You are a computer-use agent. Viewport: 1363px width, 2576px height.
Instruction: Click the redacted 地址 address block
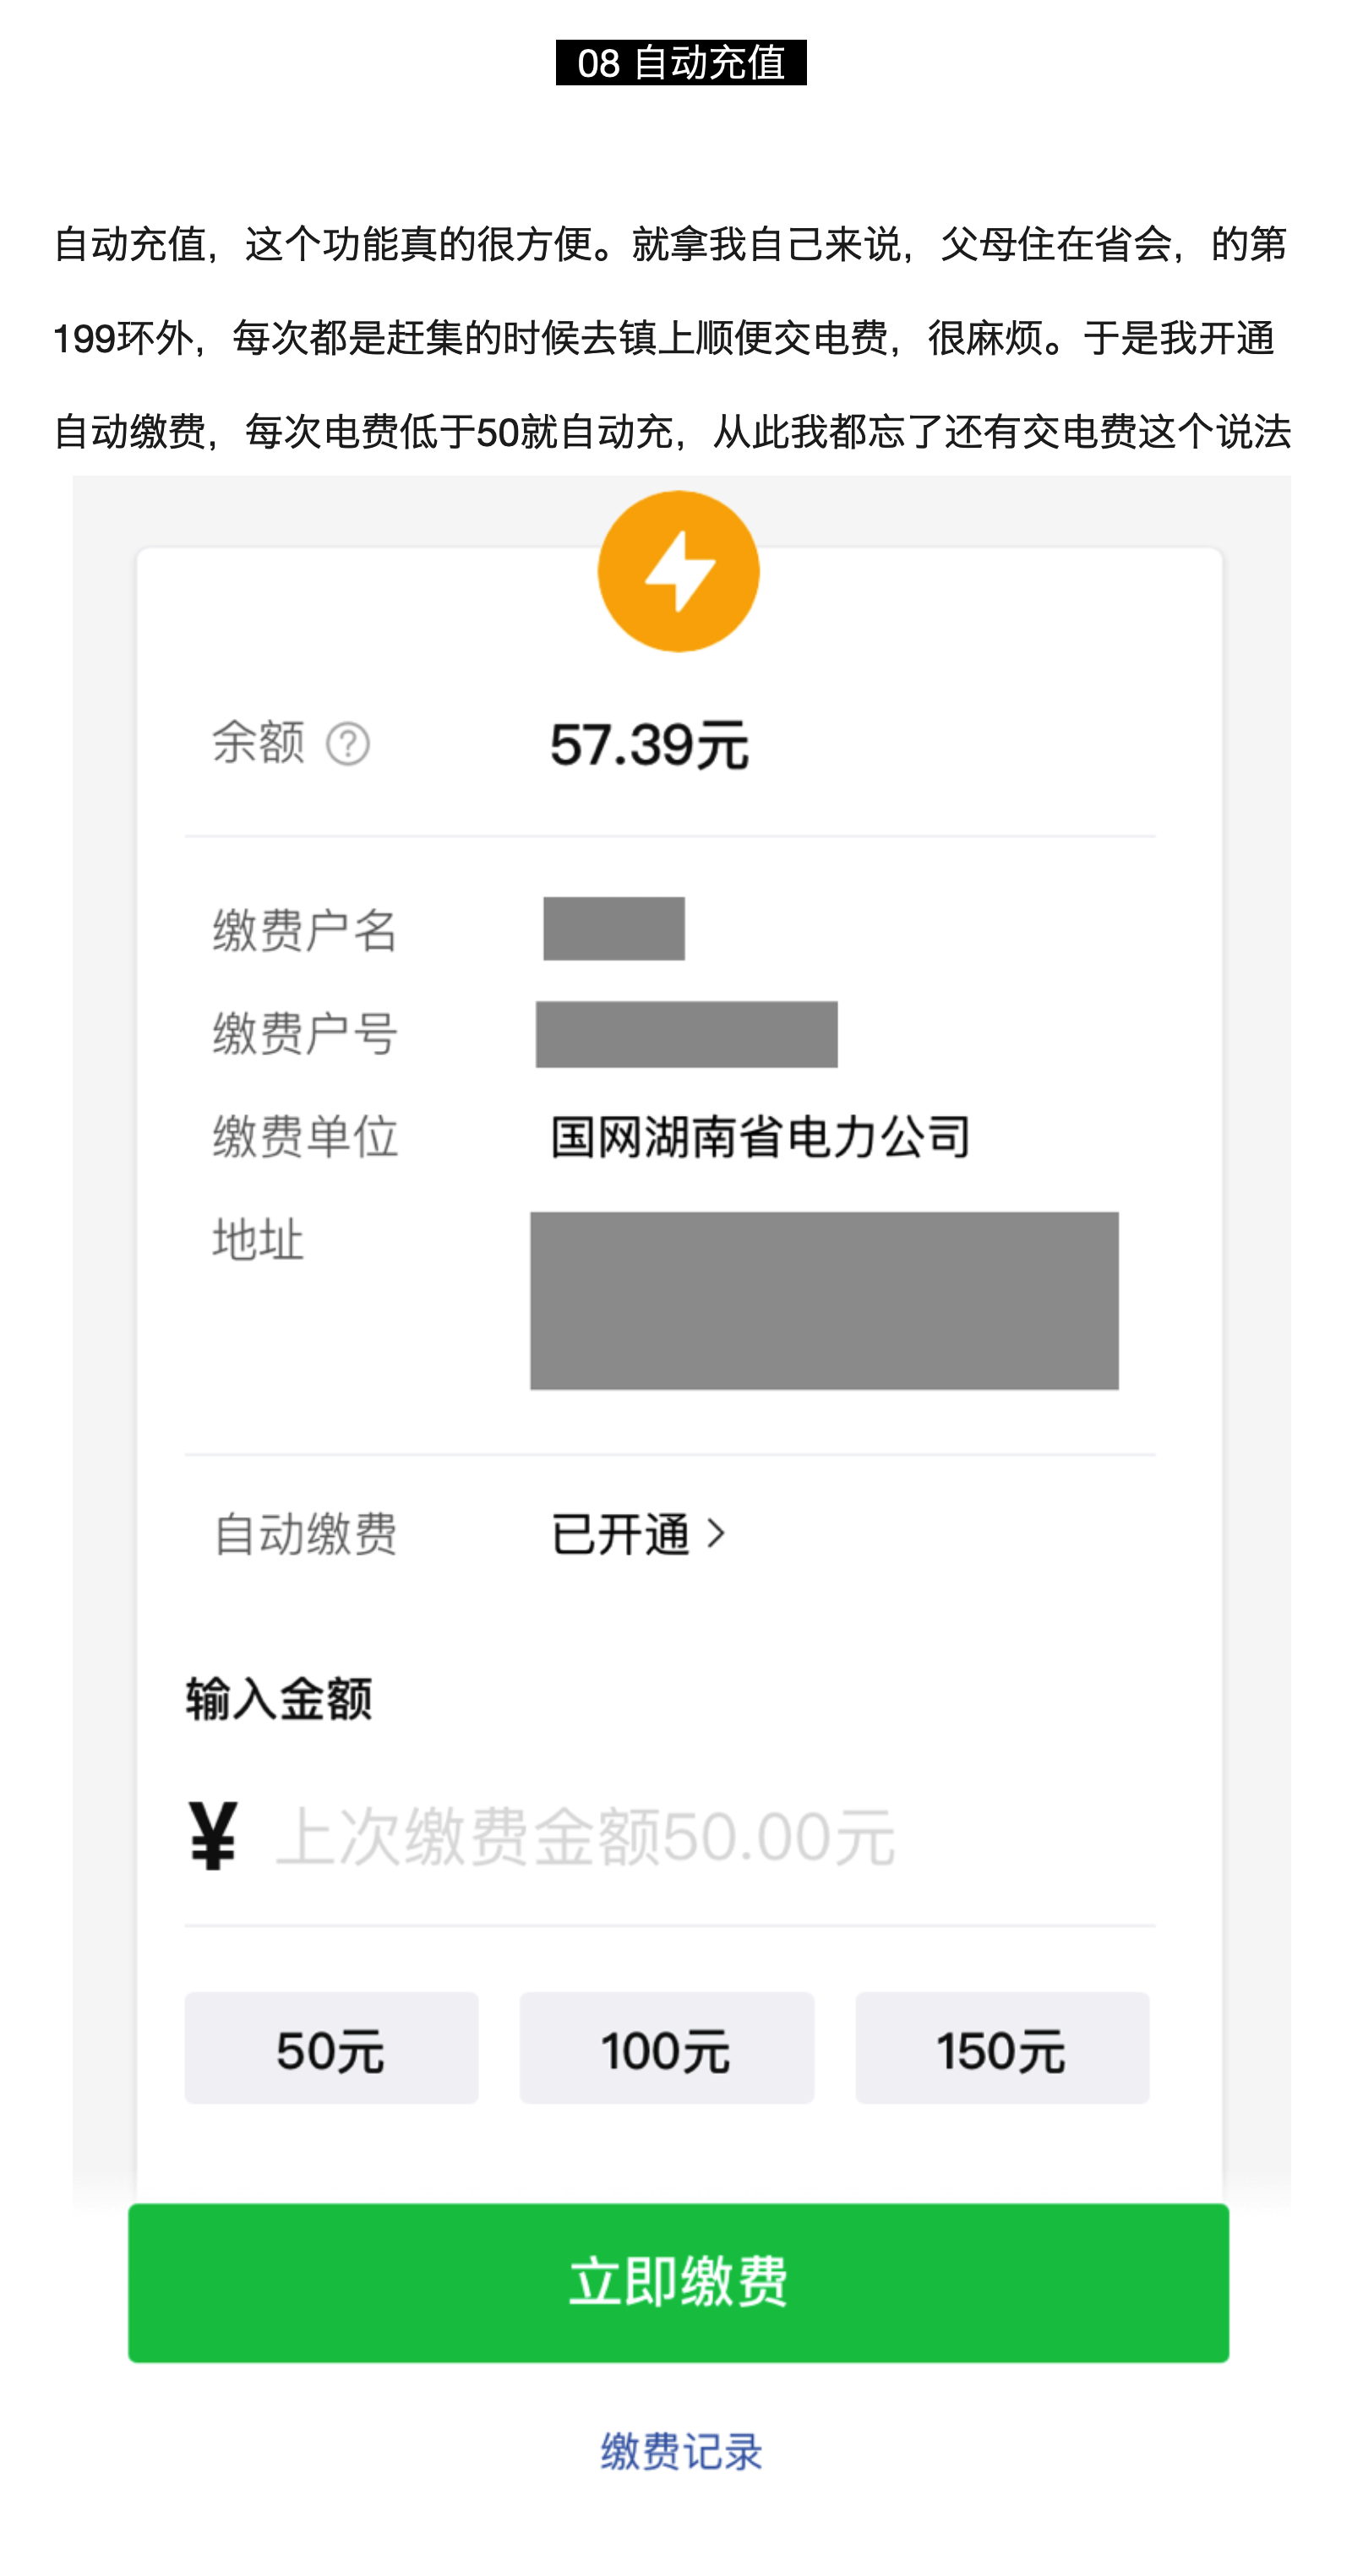point(824,1300)
